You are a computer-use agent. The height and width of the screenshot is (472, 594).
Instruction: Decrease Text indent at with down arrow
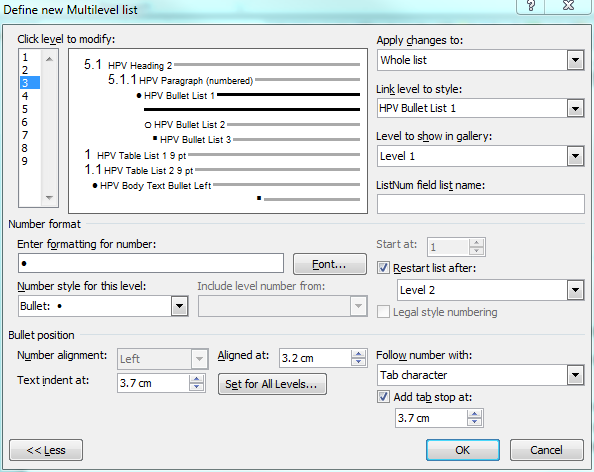pyautogui.click(x=196, y=387)
